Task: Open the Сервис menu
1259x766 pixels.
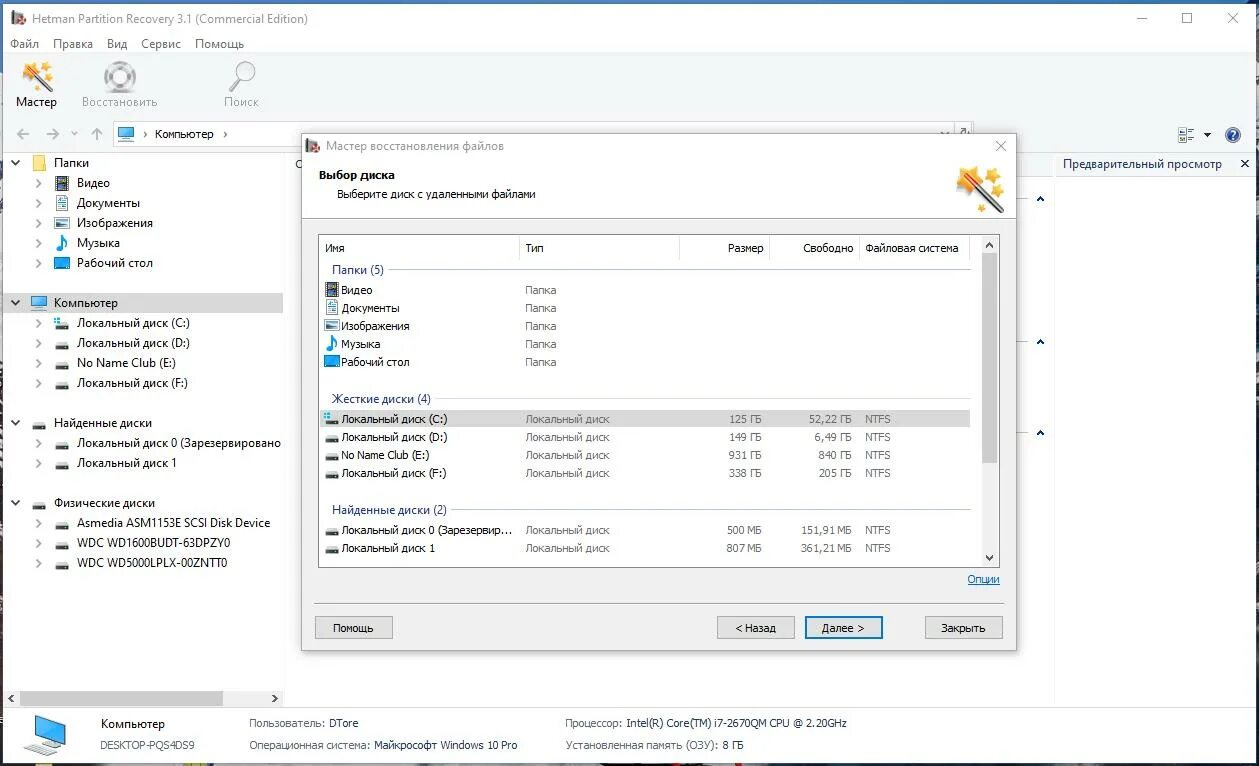Action: click(161, 44)
